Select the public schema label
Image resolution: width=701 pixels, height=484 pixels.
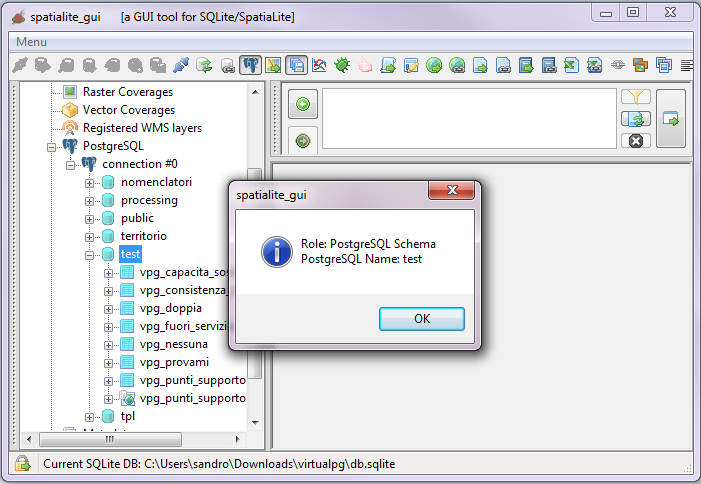(137, 218)
